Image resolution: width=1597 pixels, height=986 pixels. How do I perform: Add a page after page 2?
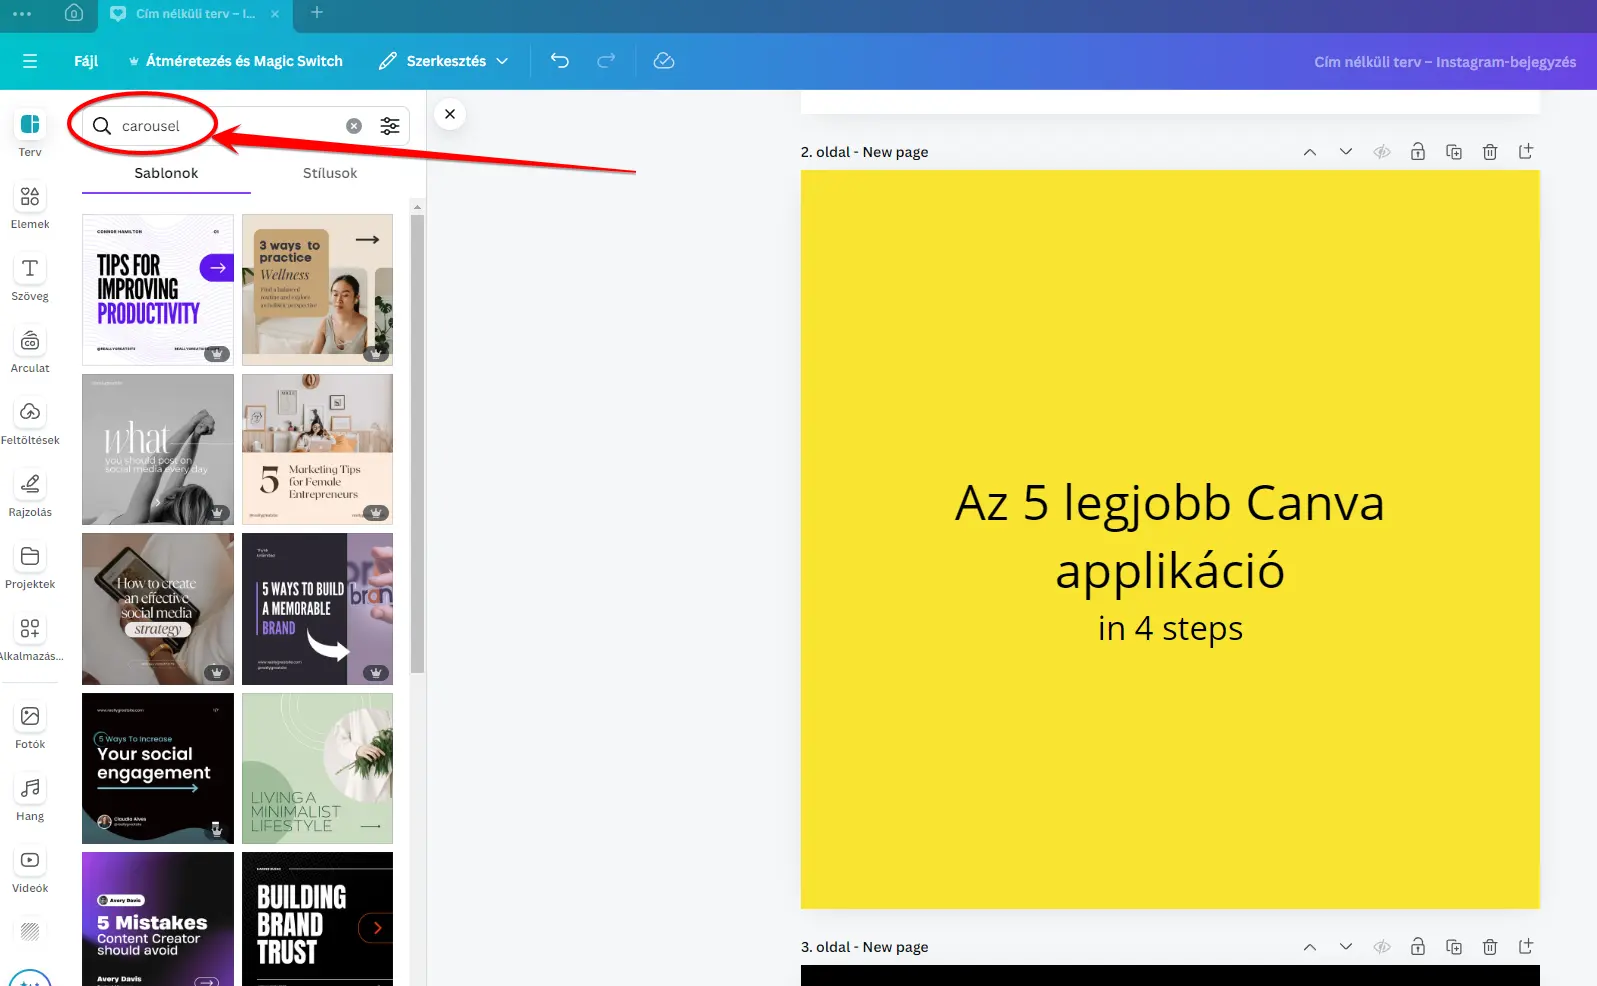click(1526, 152)
